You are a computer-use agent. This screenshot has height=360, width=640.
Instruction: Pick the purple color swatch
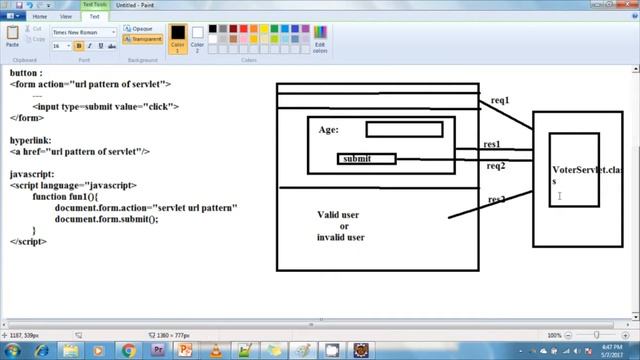tap(305, 29)
